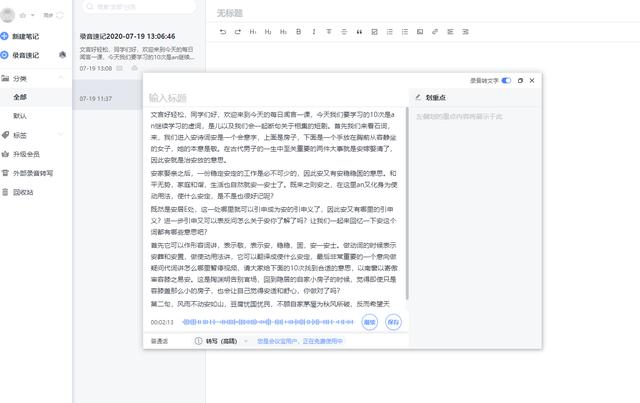Image resolution: width=640 pixels, height=403 pixels.
Task: Select the 全部 category
Action: pos(36,97)
